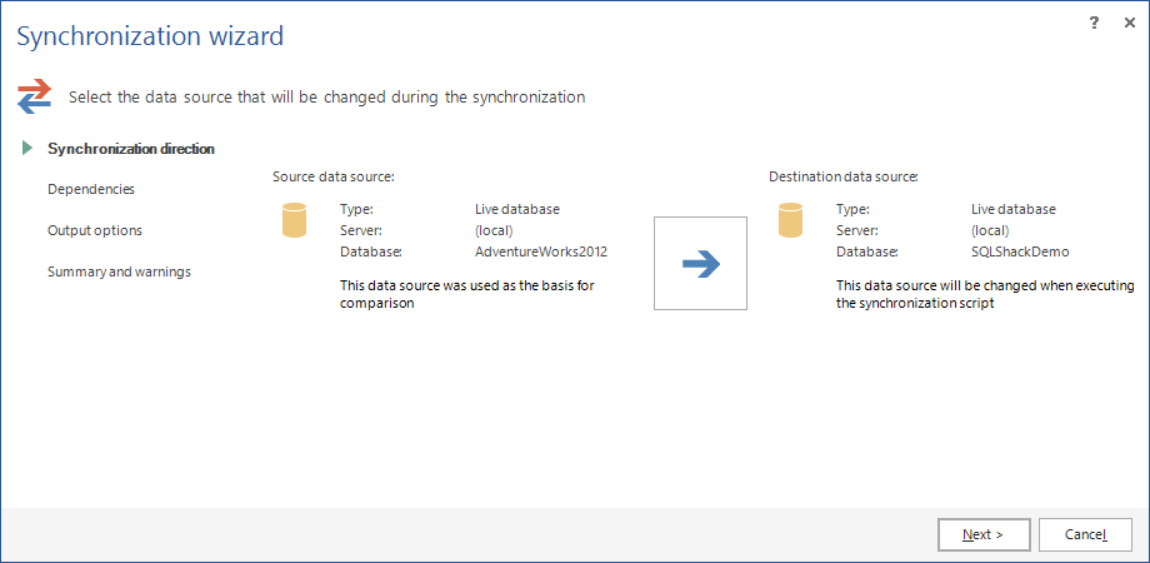
Task: Click the Source data source label
Action: tap(333, 176)
